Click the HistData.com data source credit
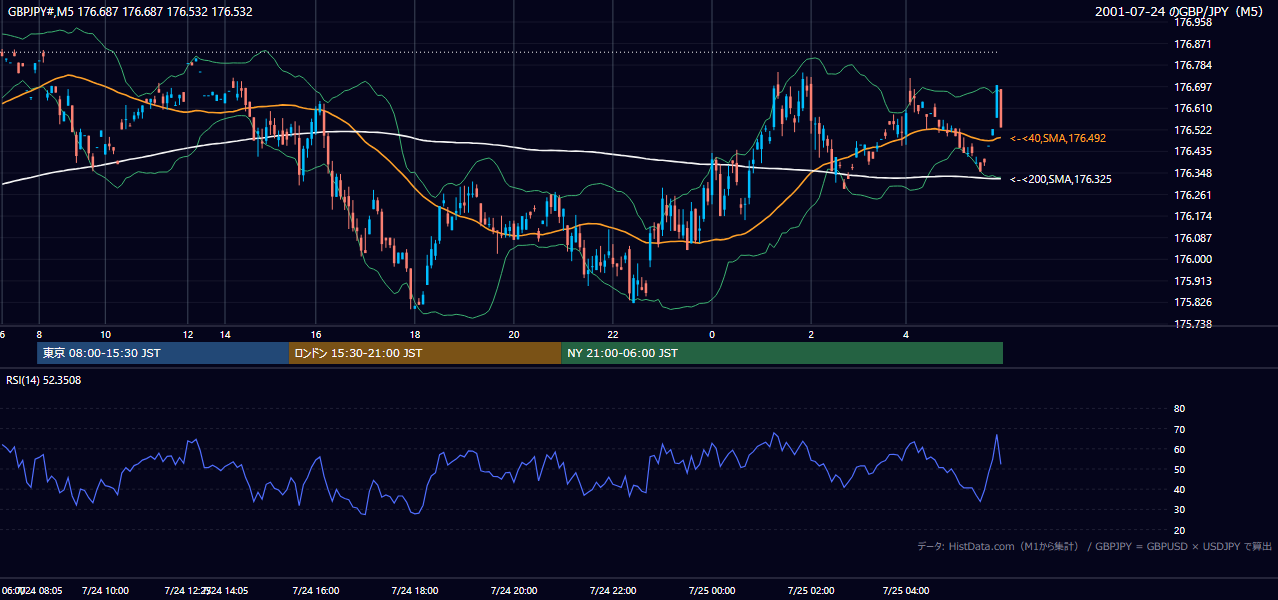 [x=1095, y=546]
